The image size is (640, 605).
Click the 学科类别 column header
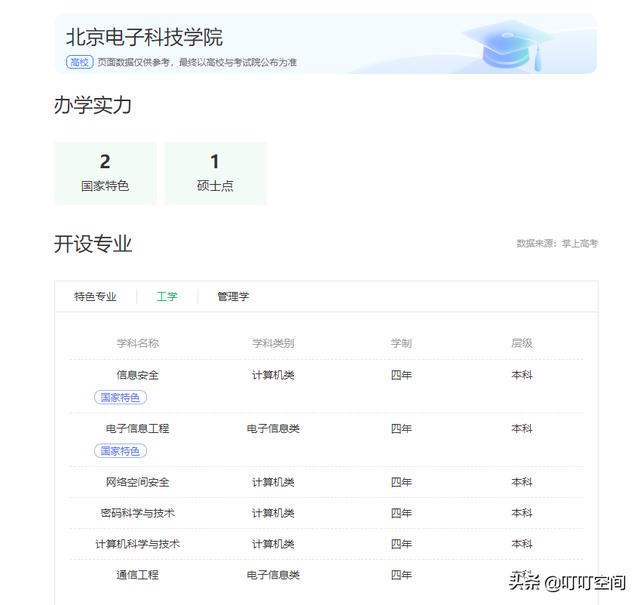click(x=273, y=343)
